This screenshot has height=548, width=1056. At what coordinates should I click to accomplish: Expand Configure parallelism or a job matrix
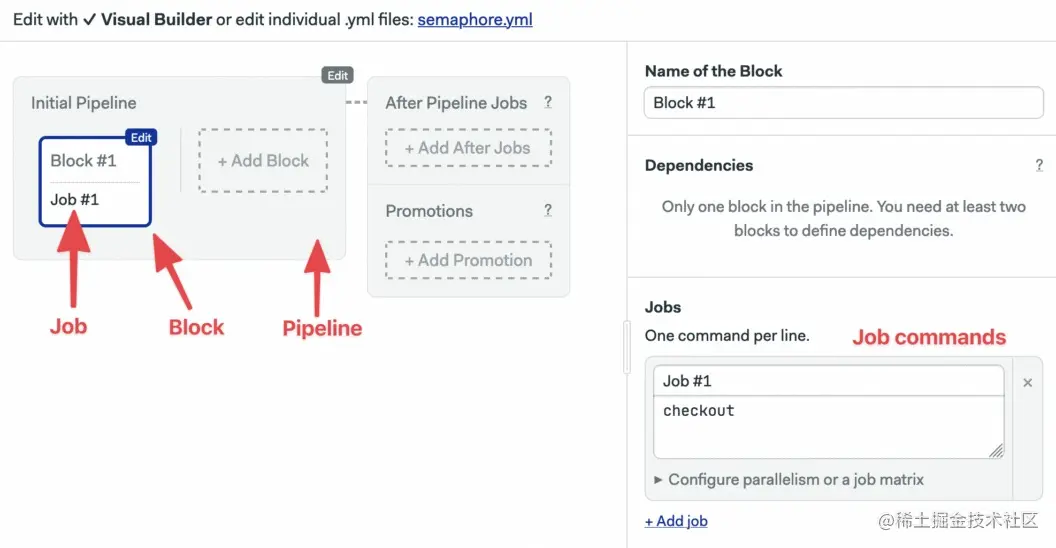tap(788, 480)
